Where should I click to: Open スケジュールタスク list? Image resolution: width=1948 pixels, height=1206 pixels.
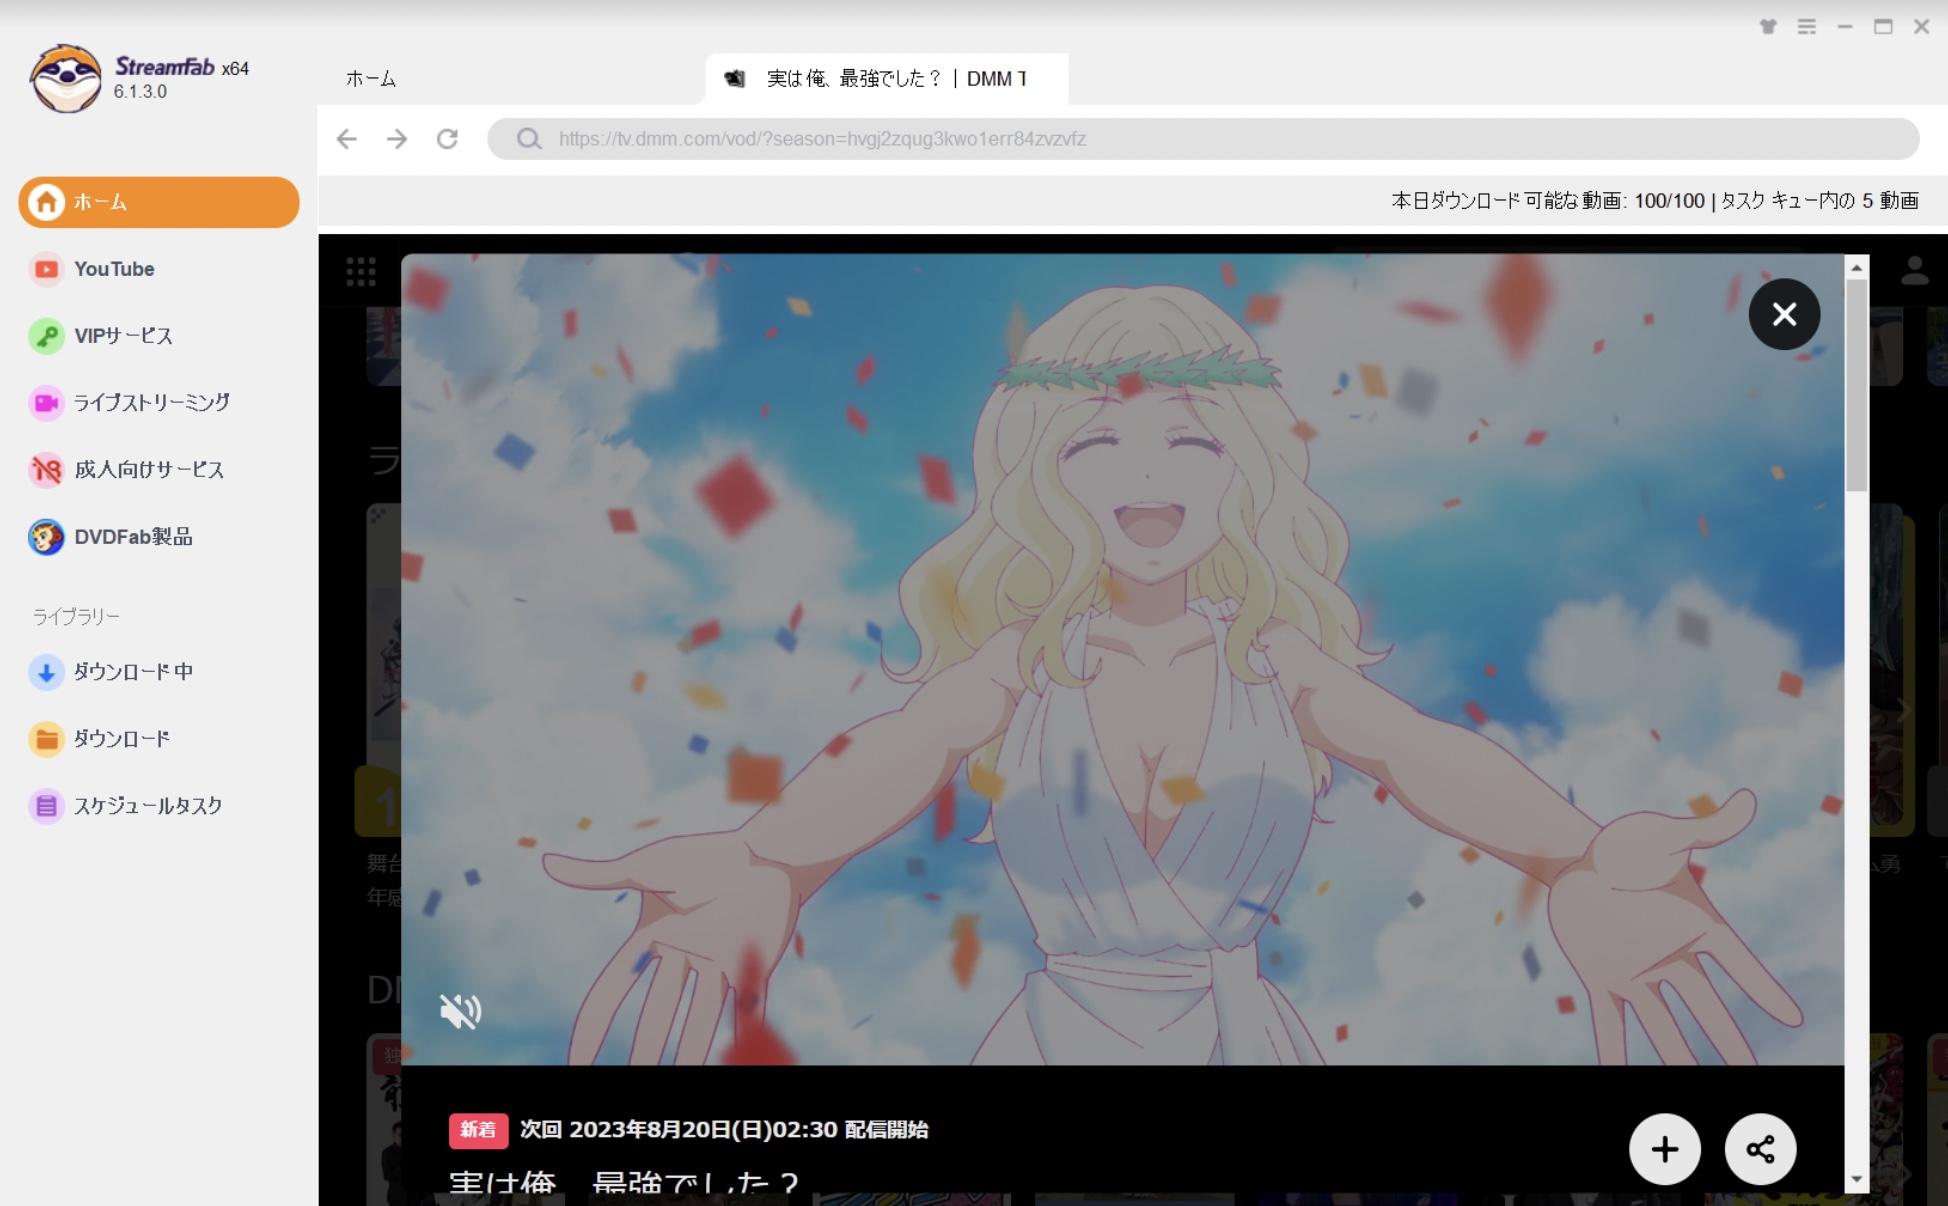[147, 806]
